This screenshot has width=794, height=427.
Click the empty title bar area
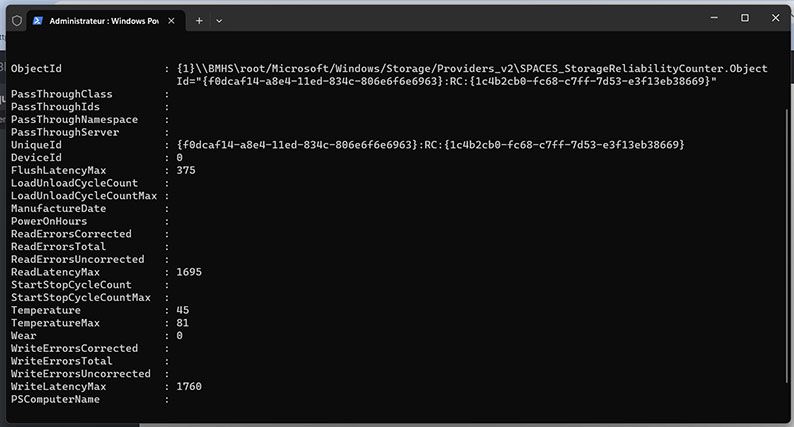[456, 19]
